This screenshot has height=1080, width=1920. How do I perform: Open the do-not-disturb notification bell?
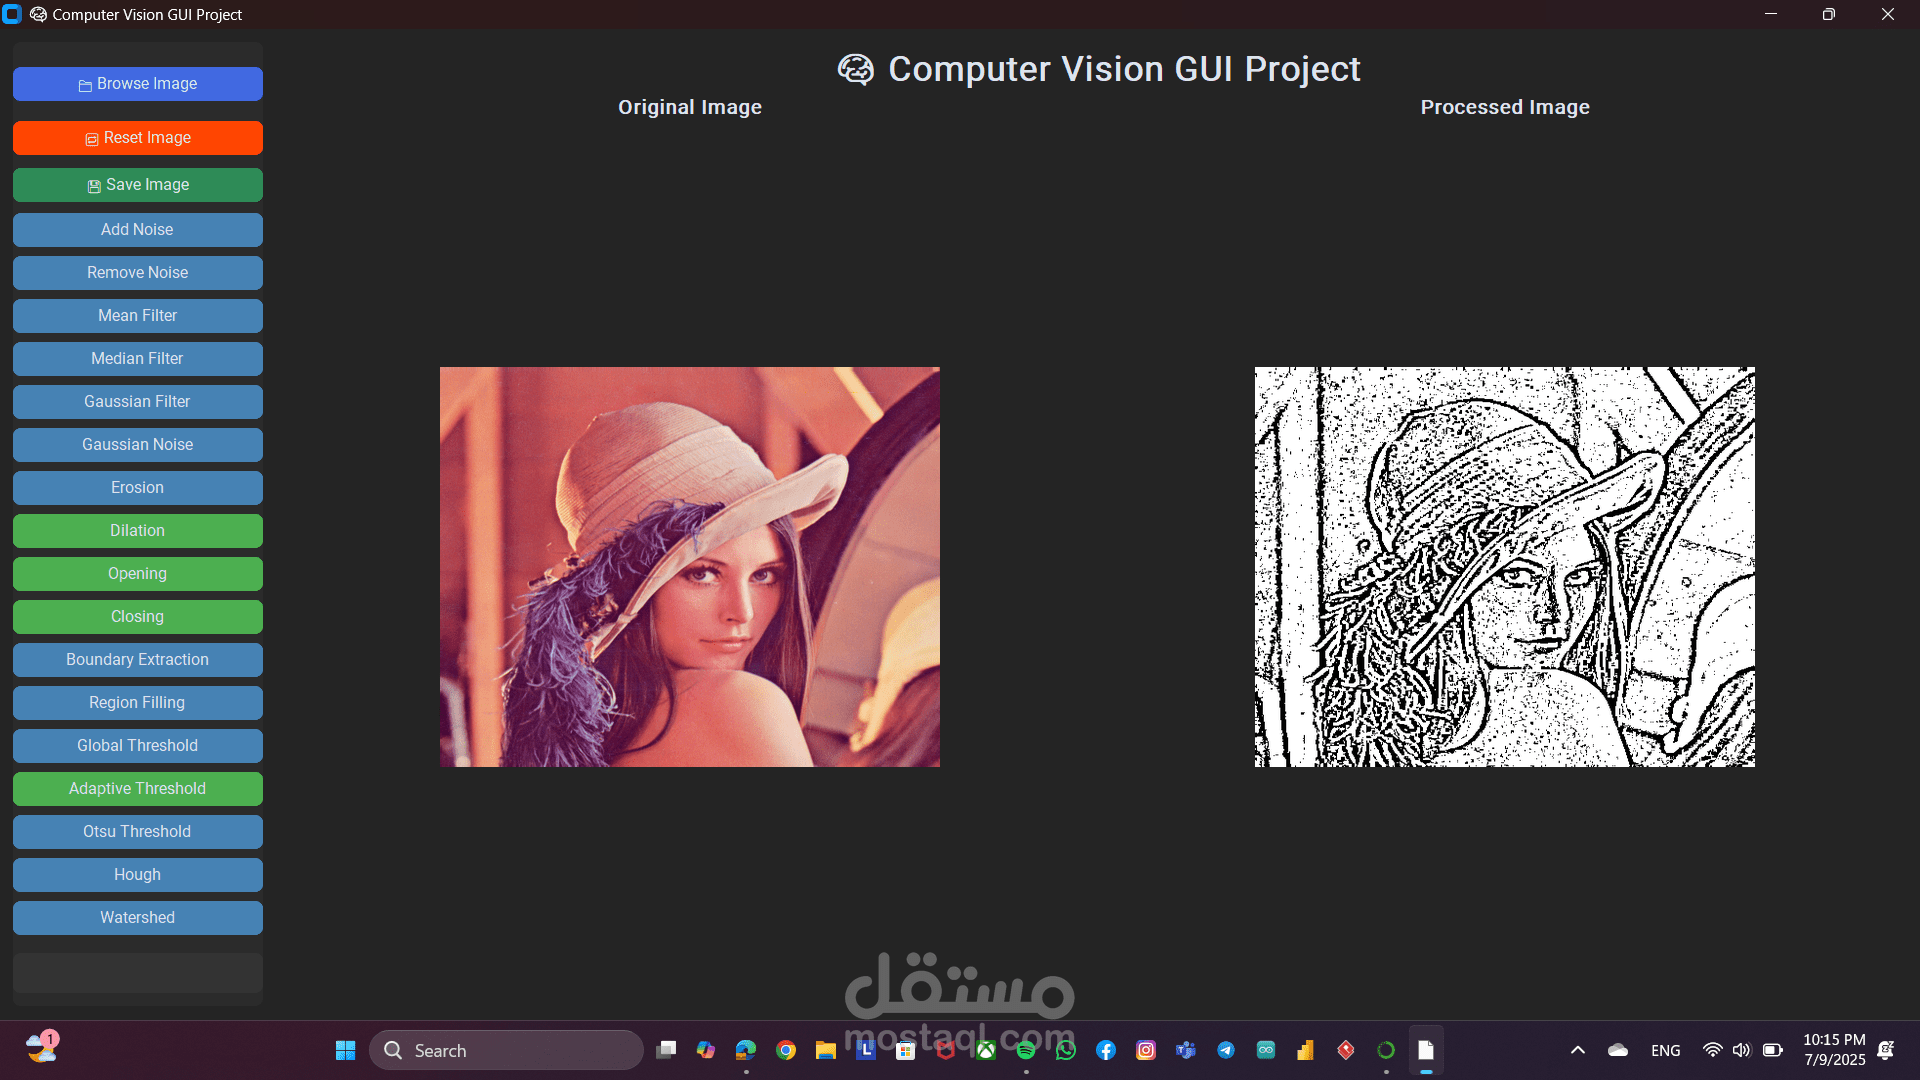click(1886, 1050)
